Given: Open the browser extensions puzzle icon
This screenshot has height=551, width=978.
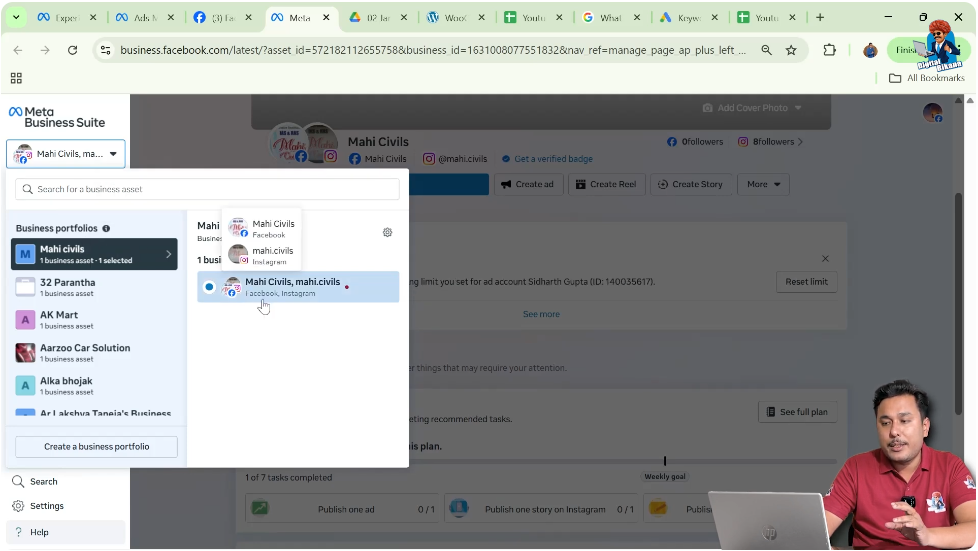Looking at the screenshot, I should 829,50.
